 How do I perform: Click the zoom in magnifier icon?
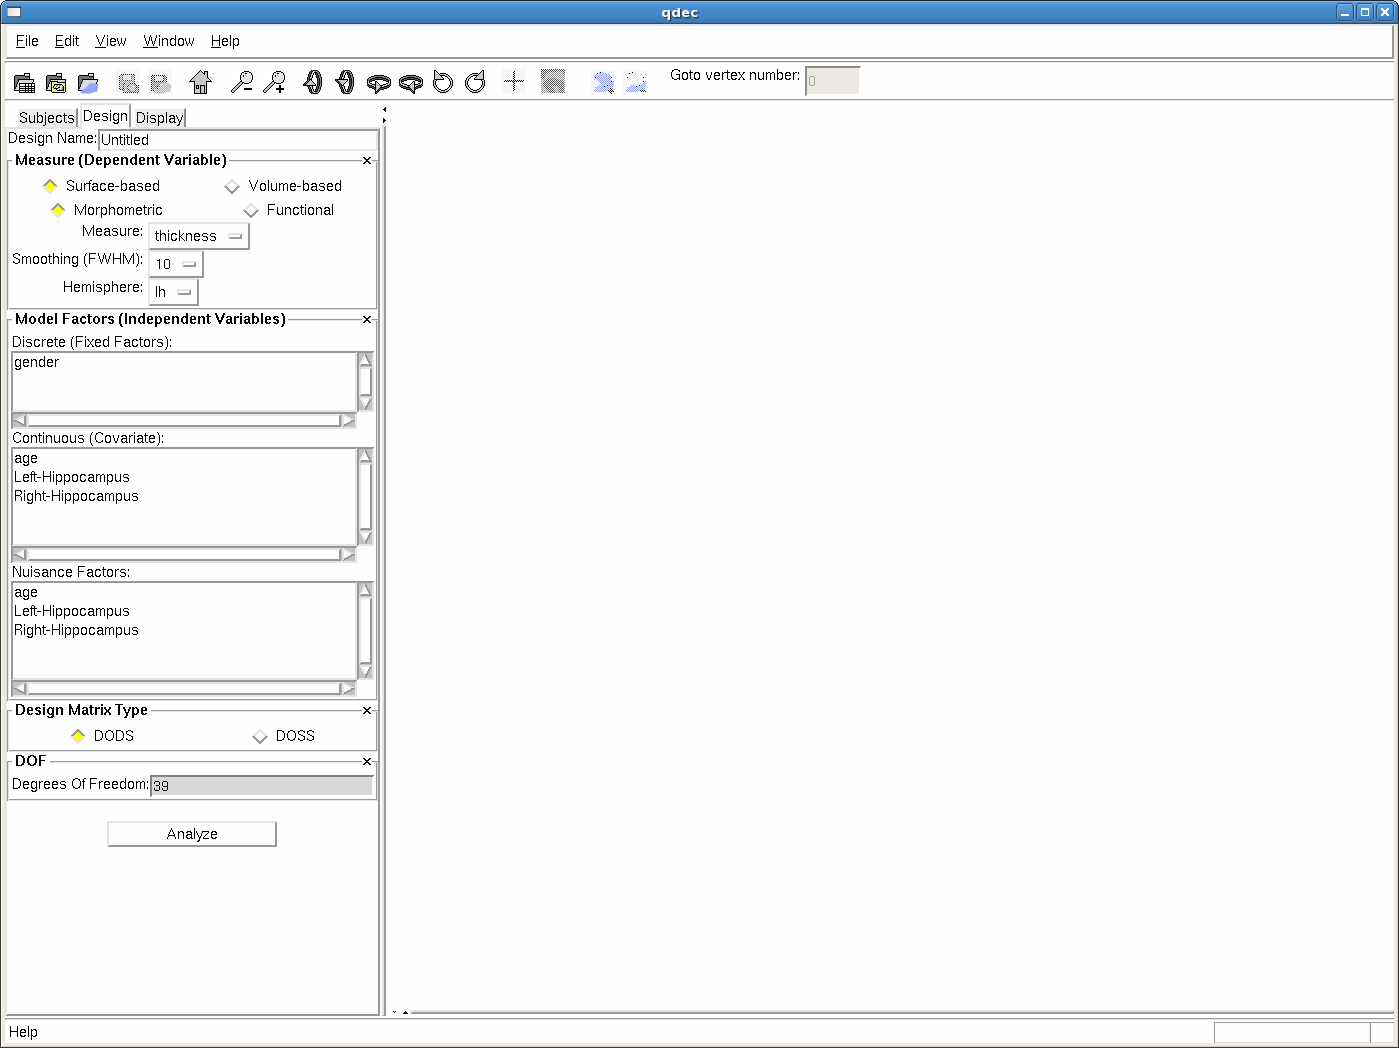pos(274,82)
